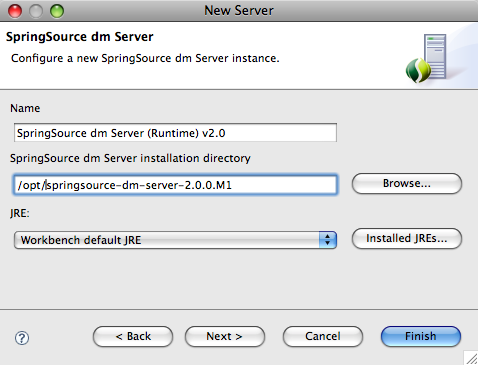Click the New Server title bar text

pyautogui.click(x=239, y=11)
